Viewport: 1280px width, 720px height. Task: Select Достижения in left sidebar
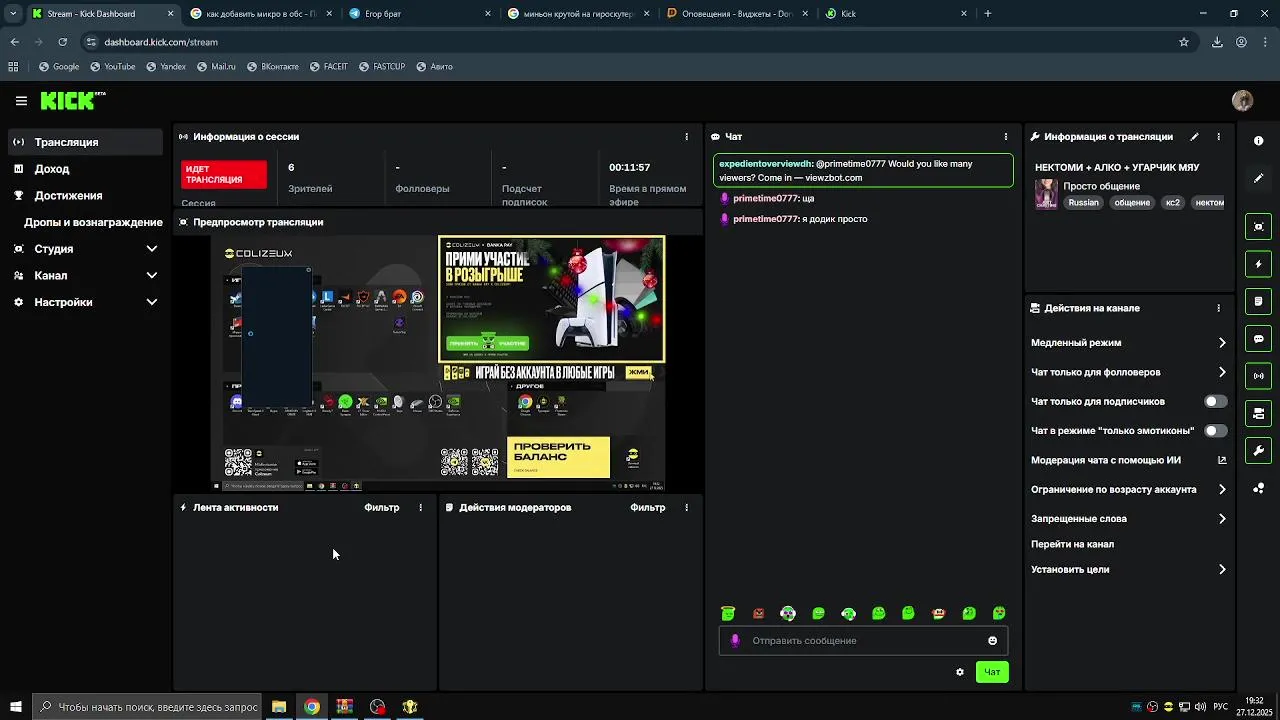point(85,196)
